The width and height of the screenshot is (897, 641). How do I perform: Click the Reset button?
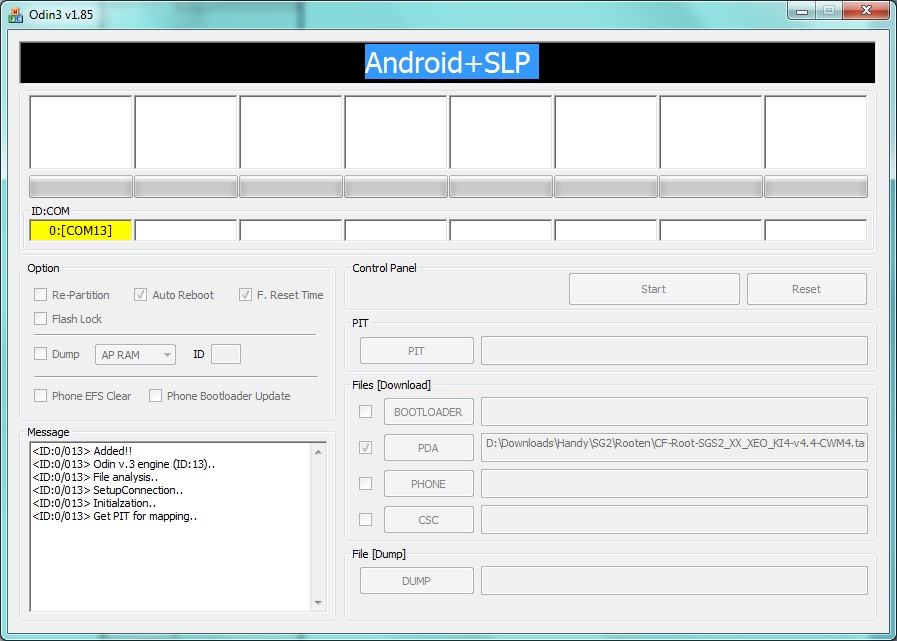[807, 289]
